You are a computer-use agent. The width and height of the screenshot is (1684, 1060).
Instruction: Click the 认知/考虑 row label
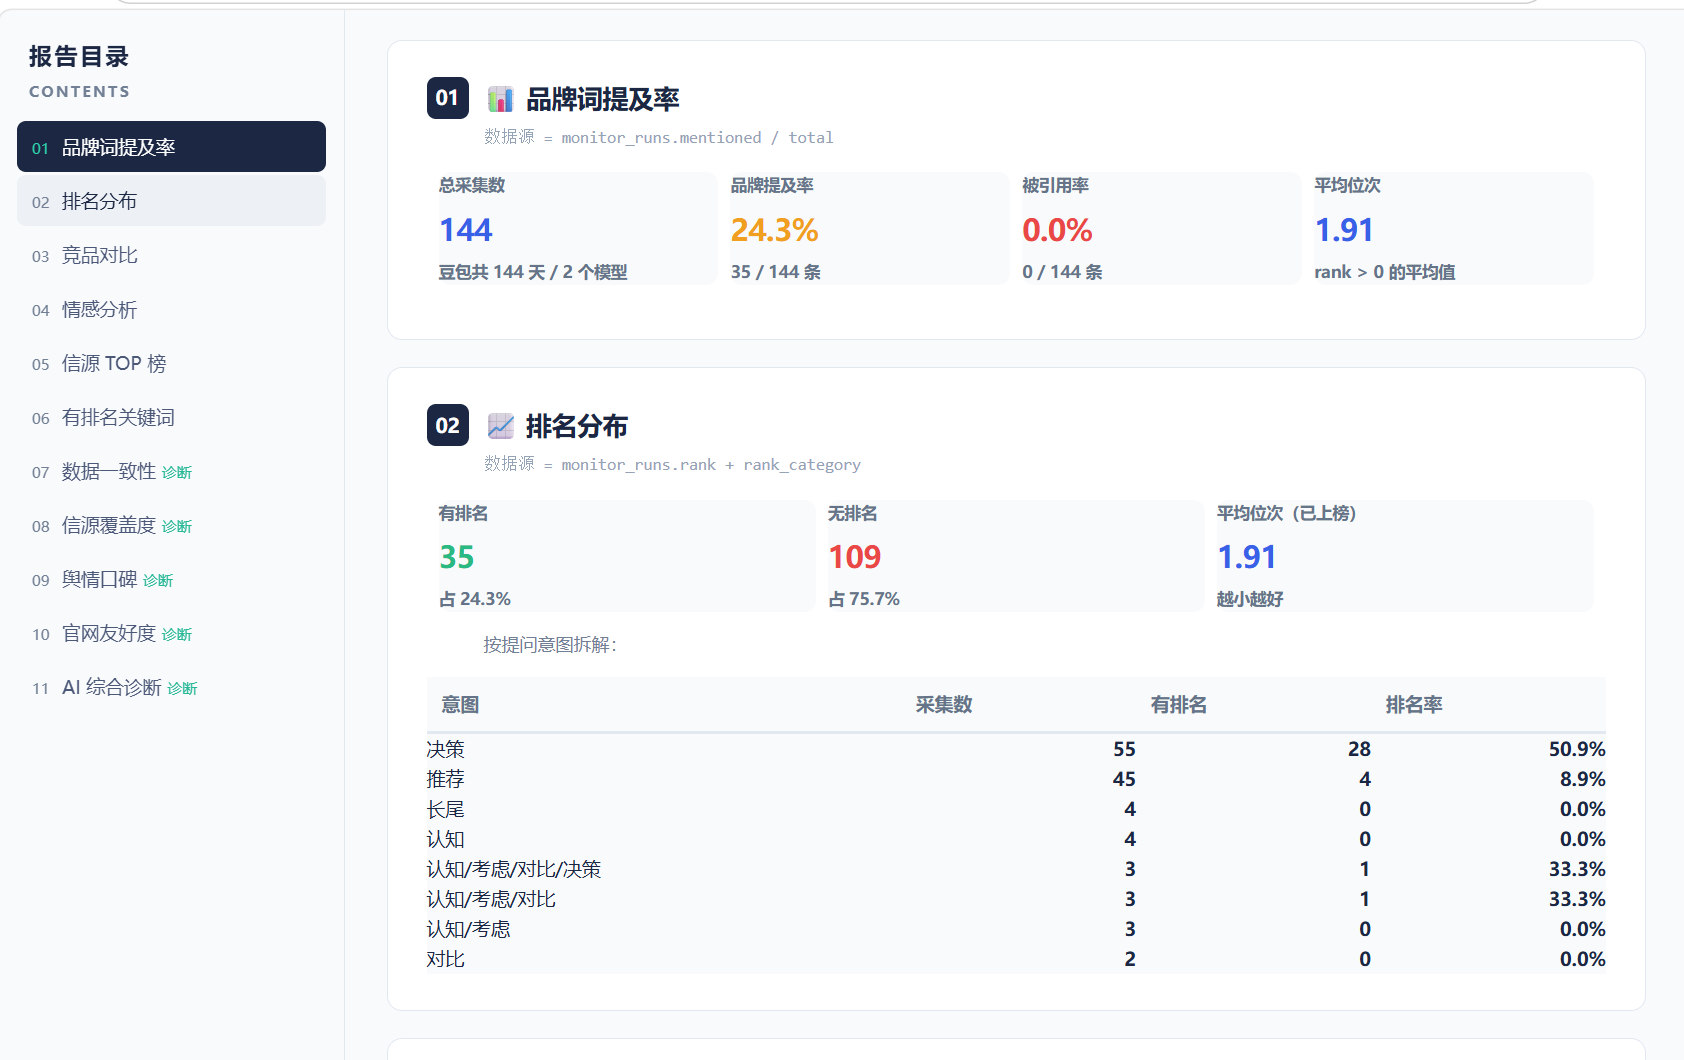tap(468, 929)
